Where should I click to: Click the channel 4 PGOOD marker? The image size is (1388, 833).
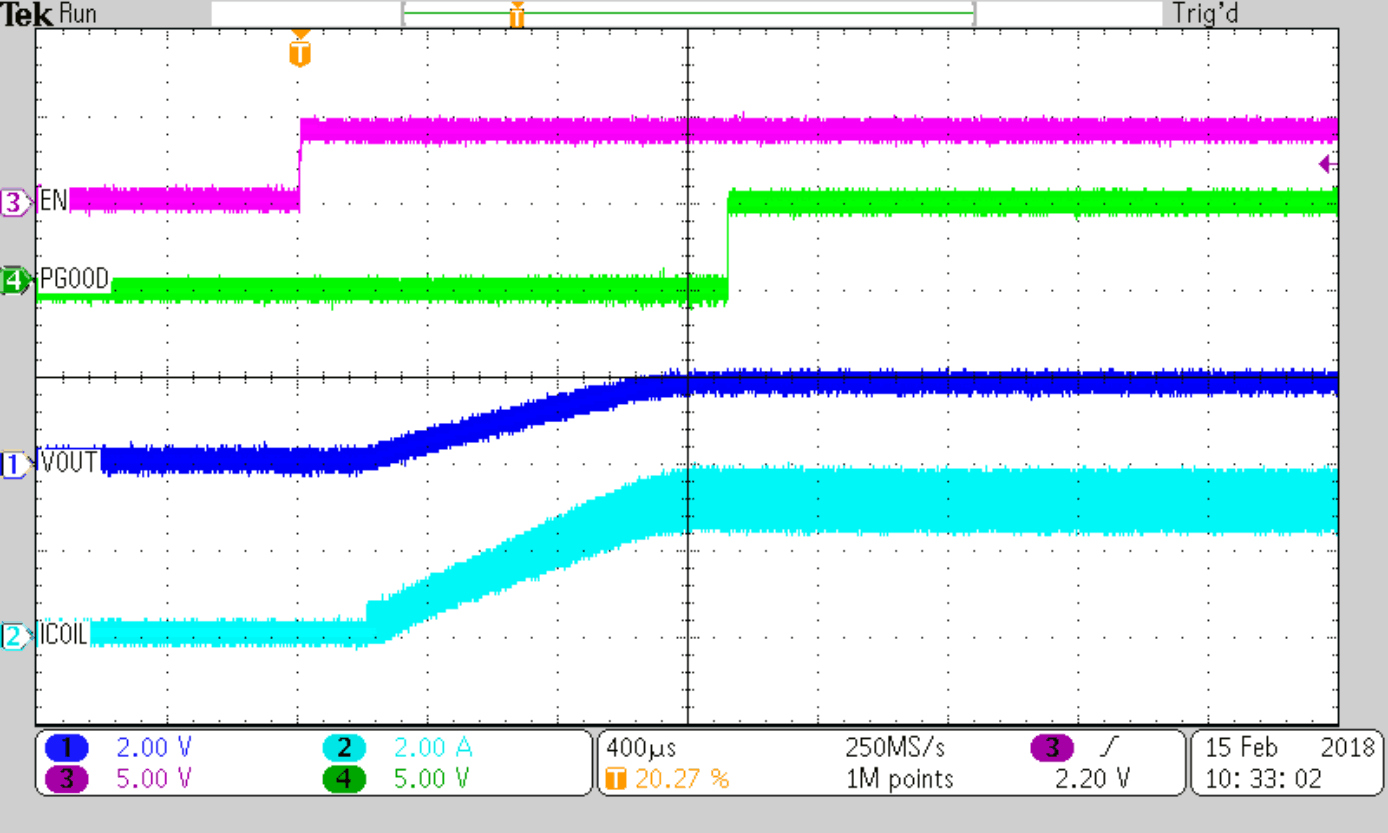[13, 279]
